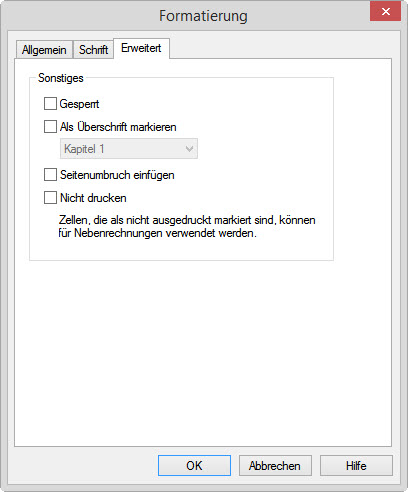Cancel via the Abbrechen button
The width and height of the screenshot is (408, 492).
(275, 466)
